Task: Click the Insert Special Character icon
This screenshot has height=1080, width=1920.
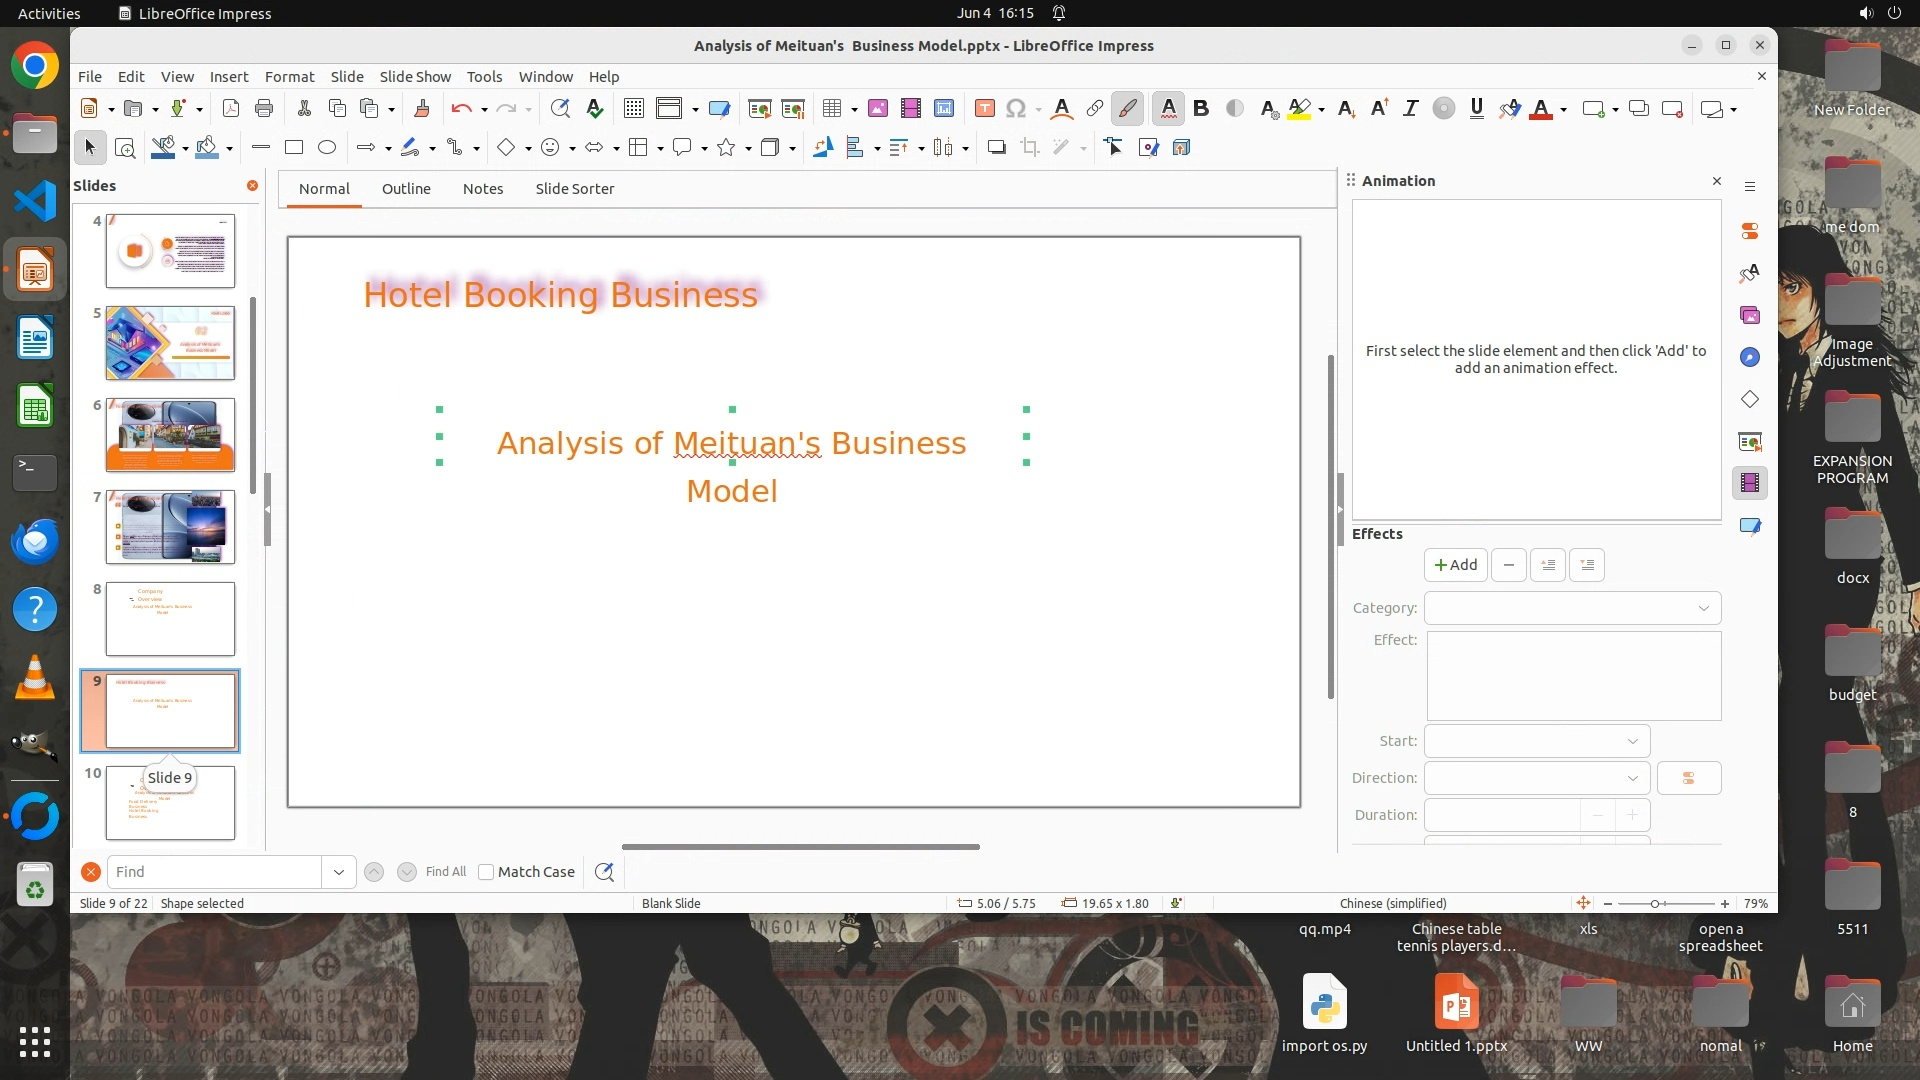Action: (x=1016, y=109)
